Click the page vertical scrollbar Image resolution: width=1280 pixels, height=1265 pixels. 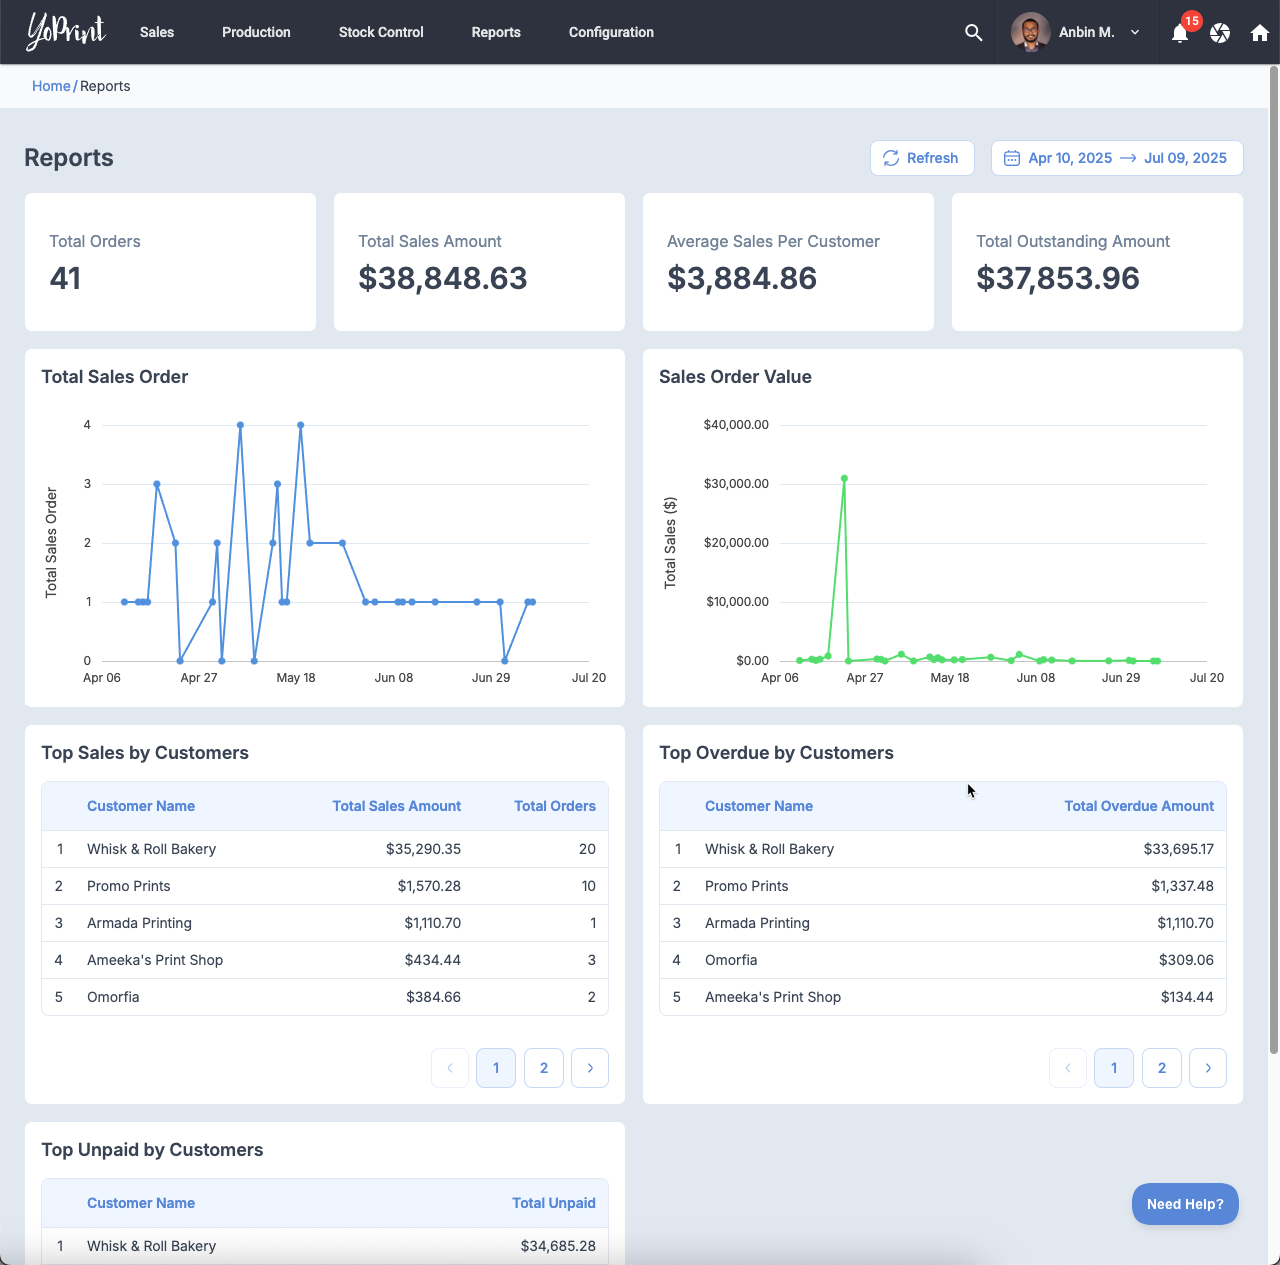(1273, 560)
